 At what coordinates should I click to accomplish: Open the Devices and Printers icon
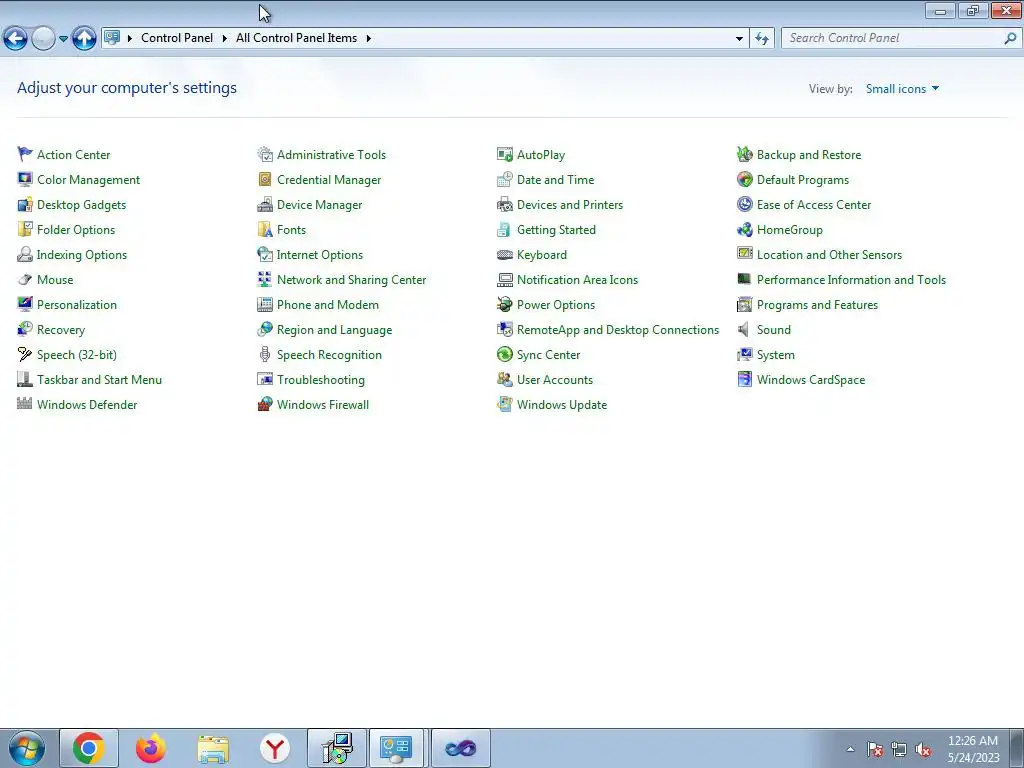tap(505, 204)
